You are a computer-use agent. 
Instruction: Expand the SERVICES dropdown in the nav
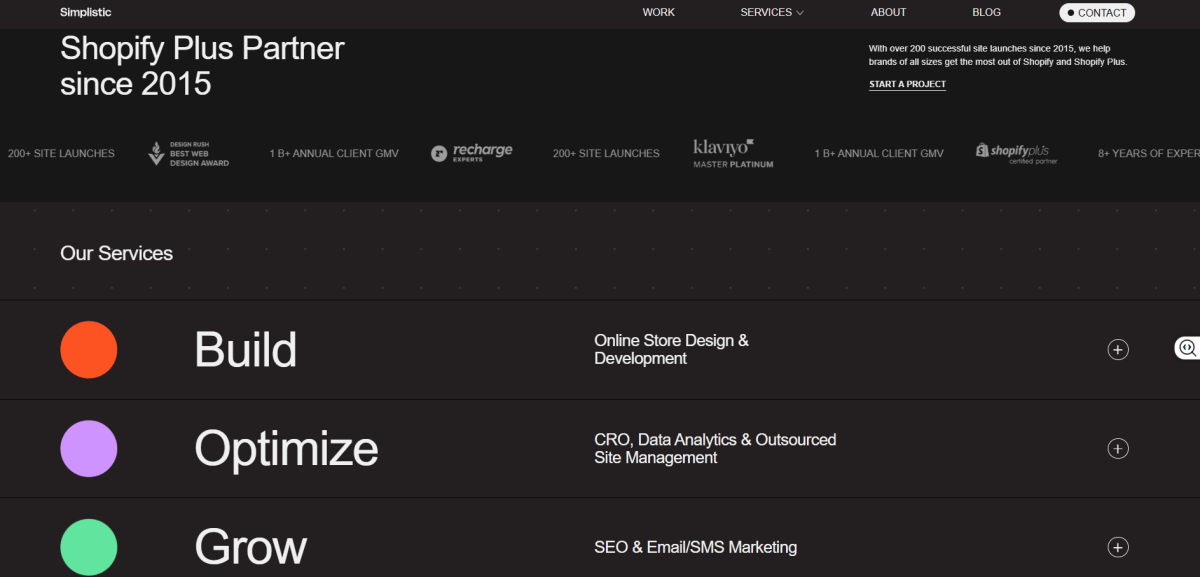tap(772, 12)
